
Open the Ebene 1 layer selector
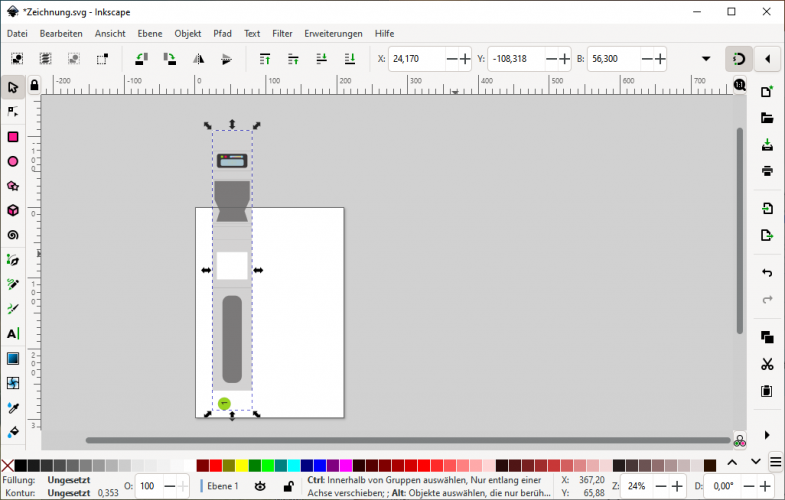pyautogui.click(x=223, y=486)
